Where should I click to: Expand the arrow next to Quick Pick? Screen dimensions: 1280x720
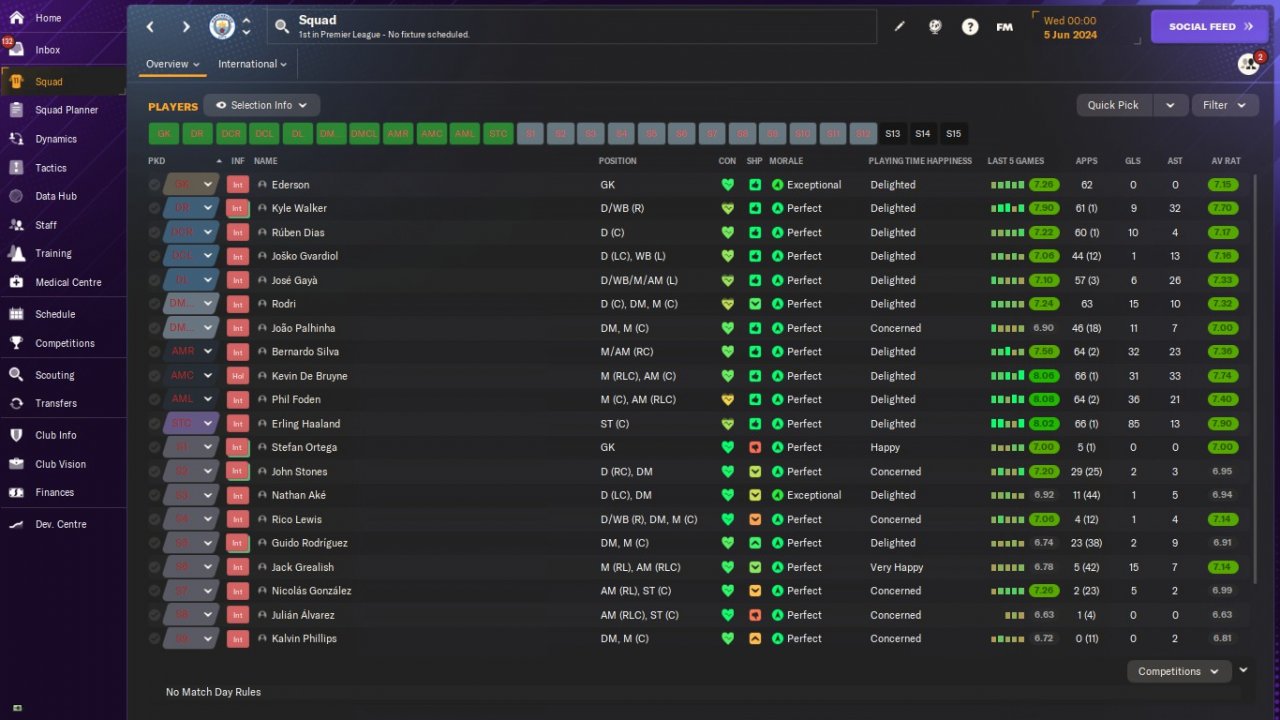(1171, 105)
